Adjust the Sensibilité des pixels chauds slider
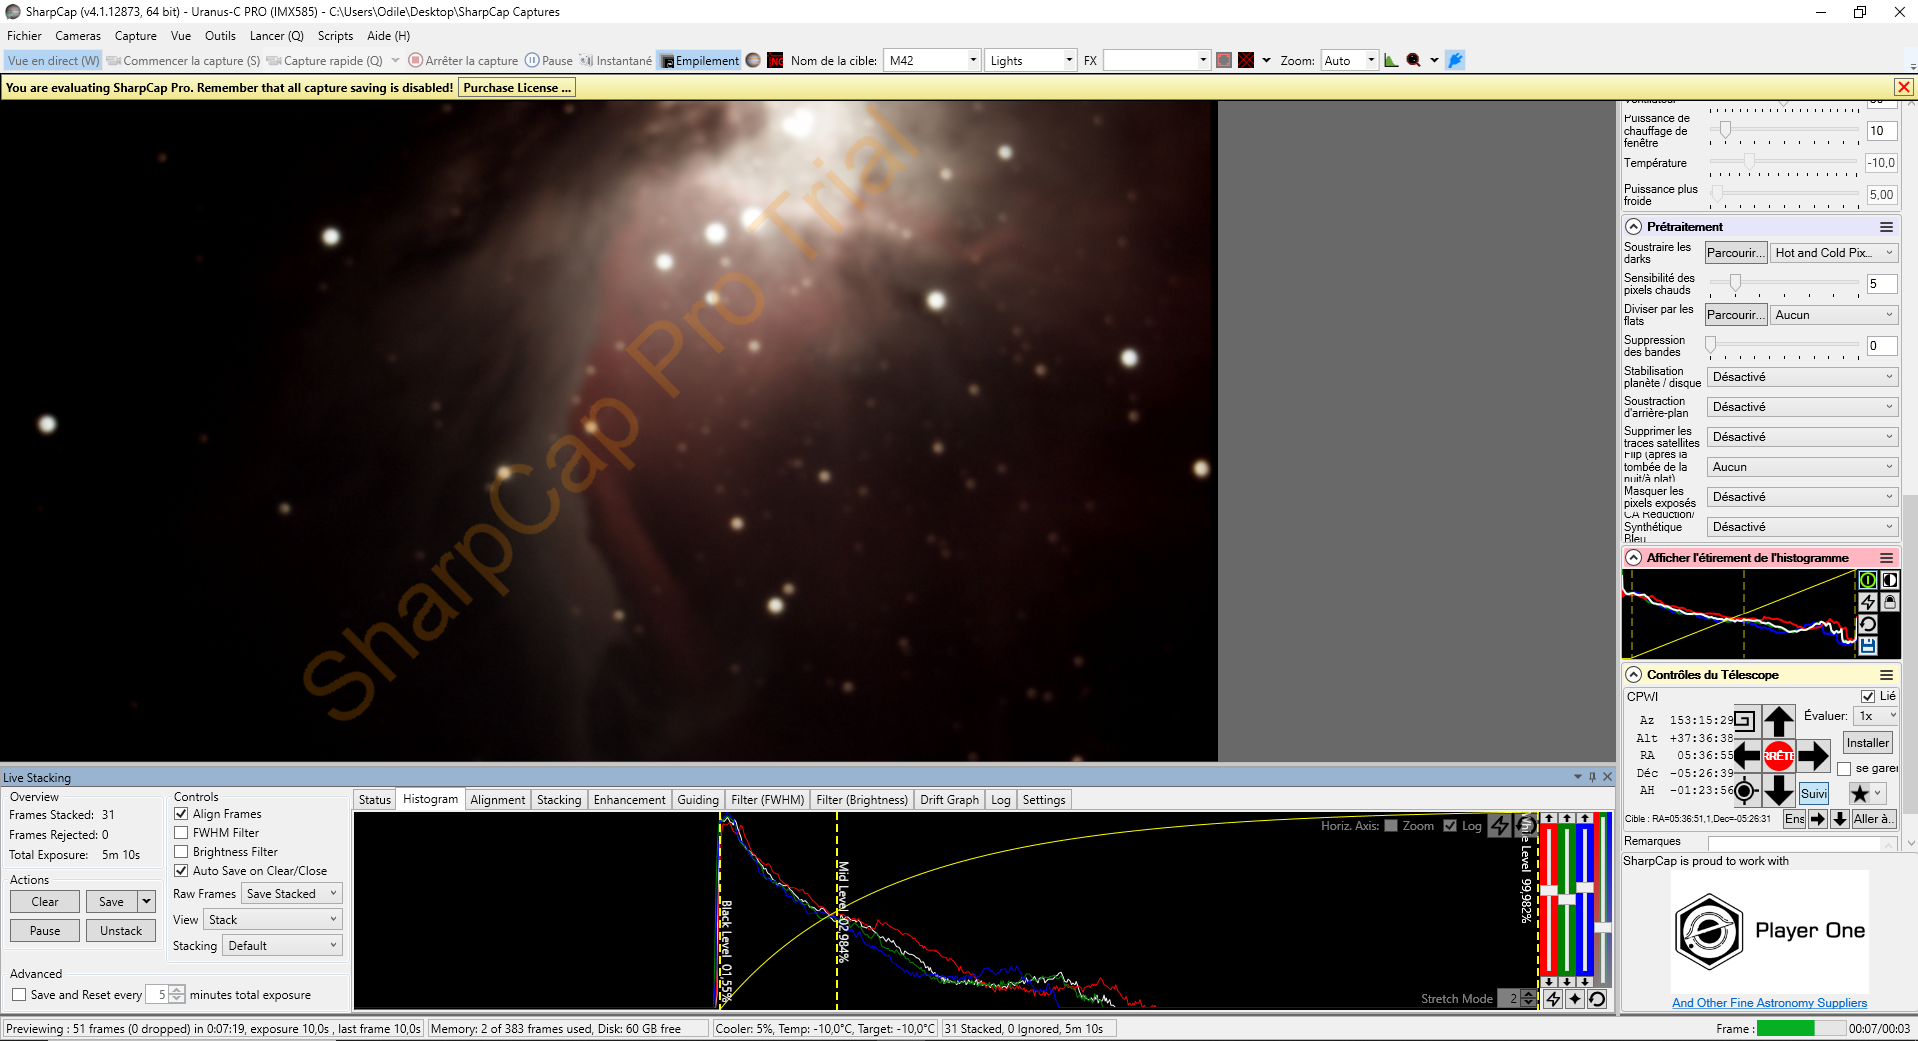Image resolution: width=1918 pixels, height=1041 pixels. pos(1785,284)
